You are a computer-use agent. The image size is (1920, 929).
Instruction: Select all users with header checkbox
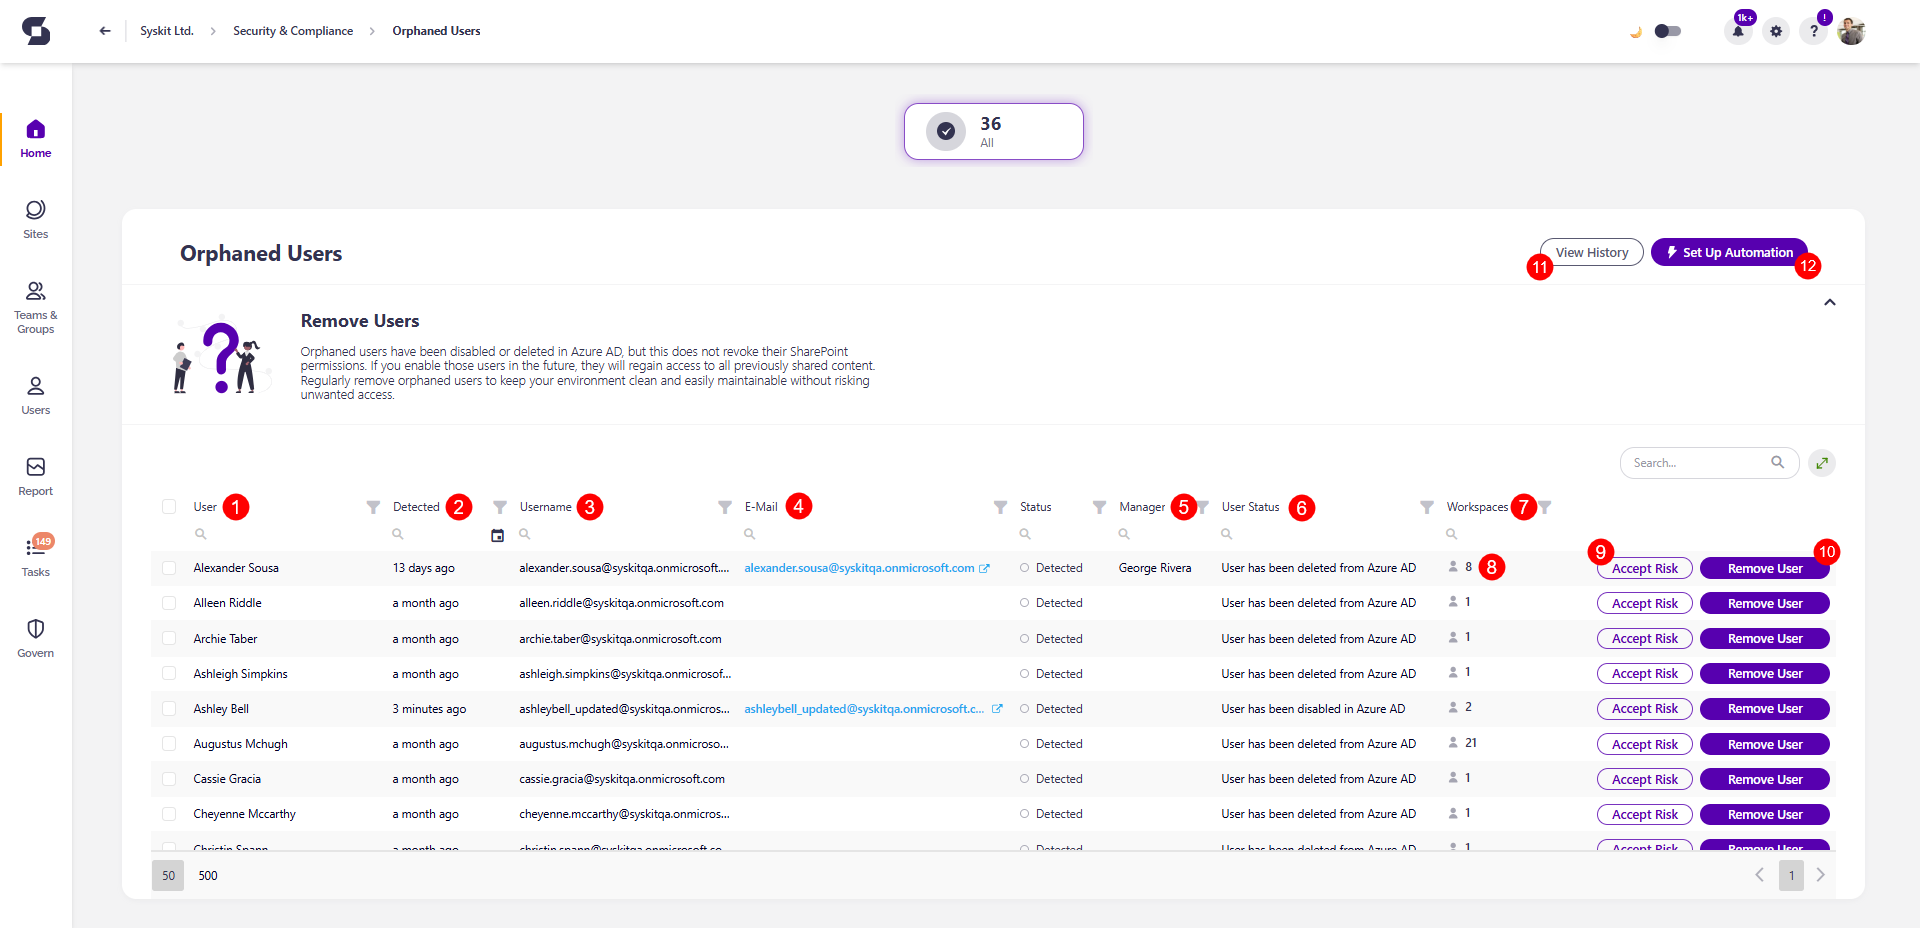click(x=168, y=507)
